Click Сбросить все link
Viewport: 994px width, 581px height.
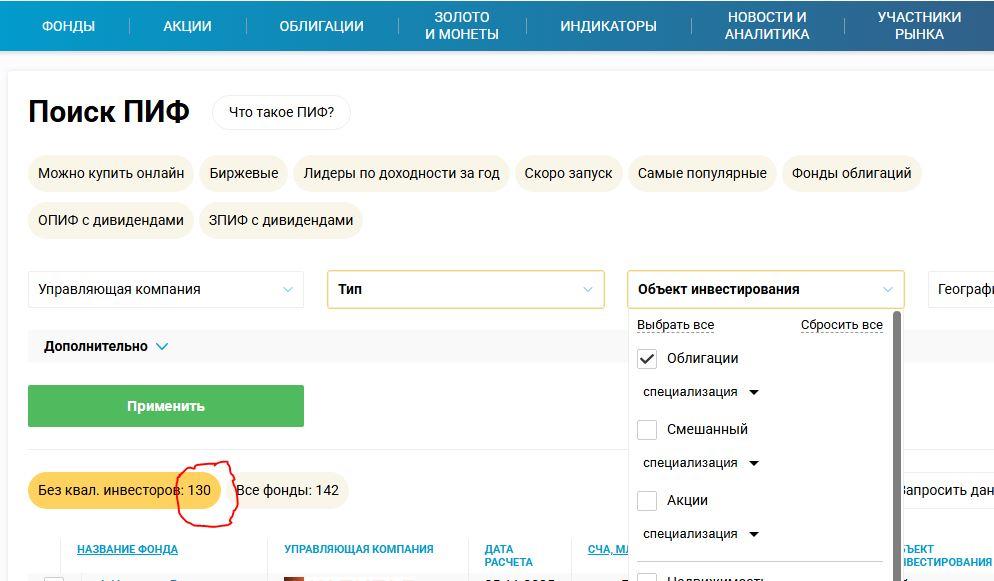[841, 325]
